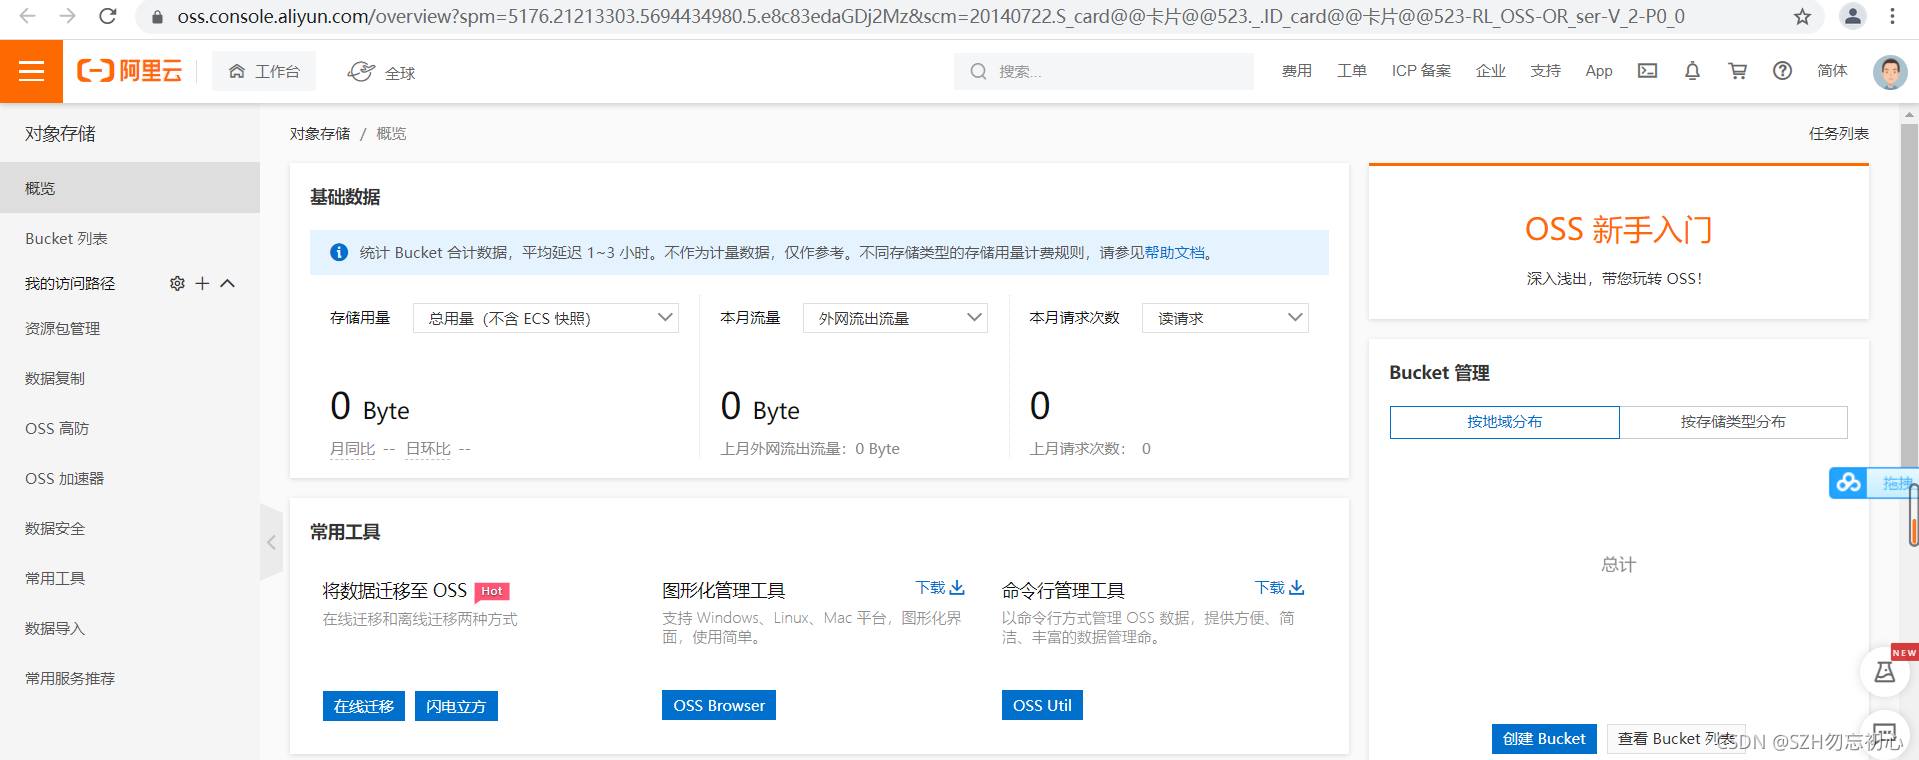This screenshot has height=760, width=1919.
Task: Click the info icon in the notice banner
Action: pyautogui.click(x=339, y=253)
